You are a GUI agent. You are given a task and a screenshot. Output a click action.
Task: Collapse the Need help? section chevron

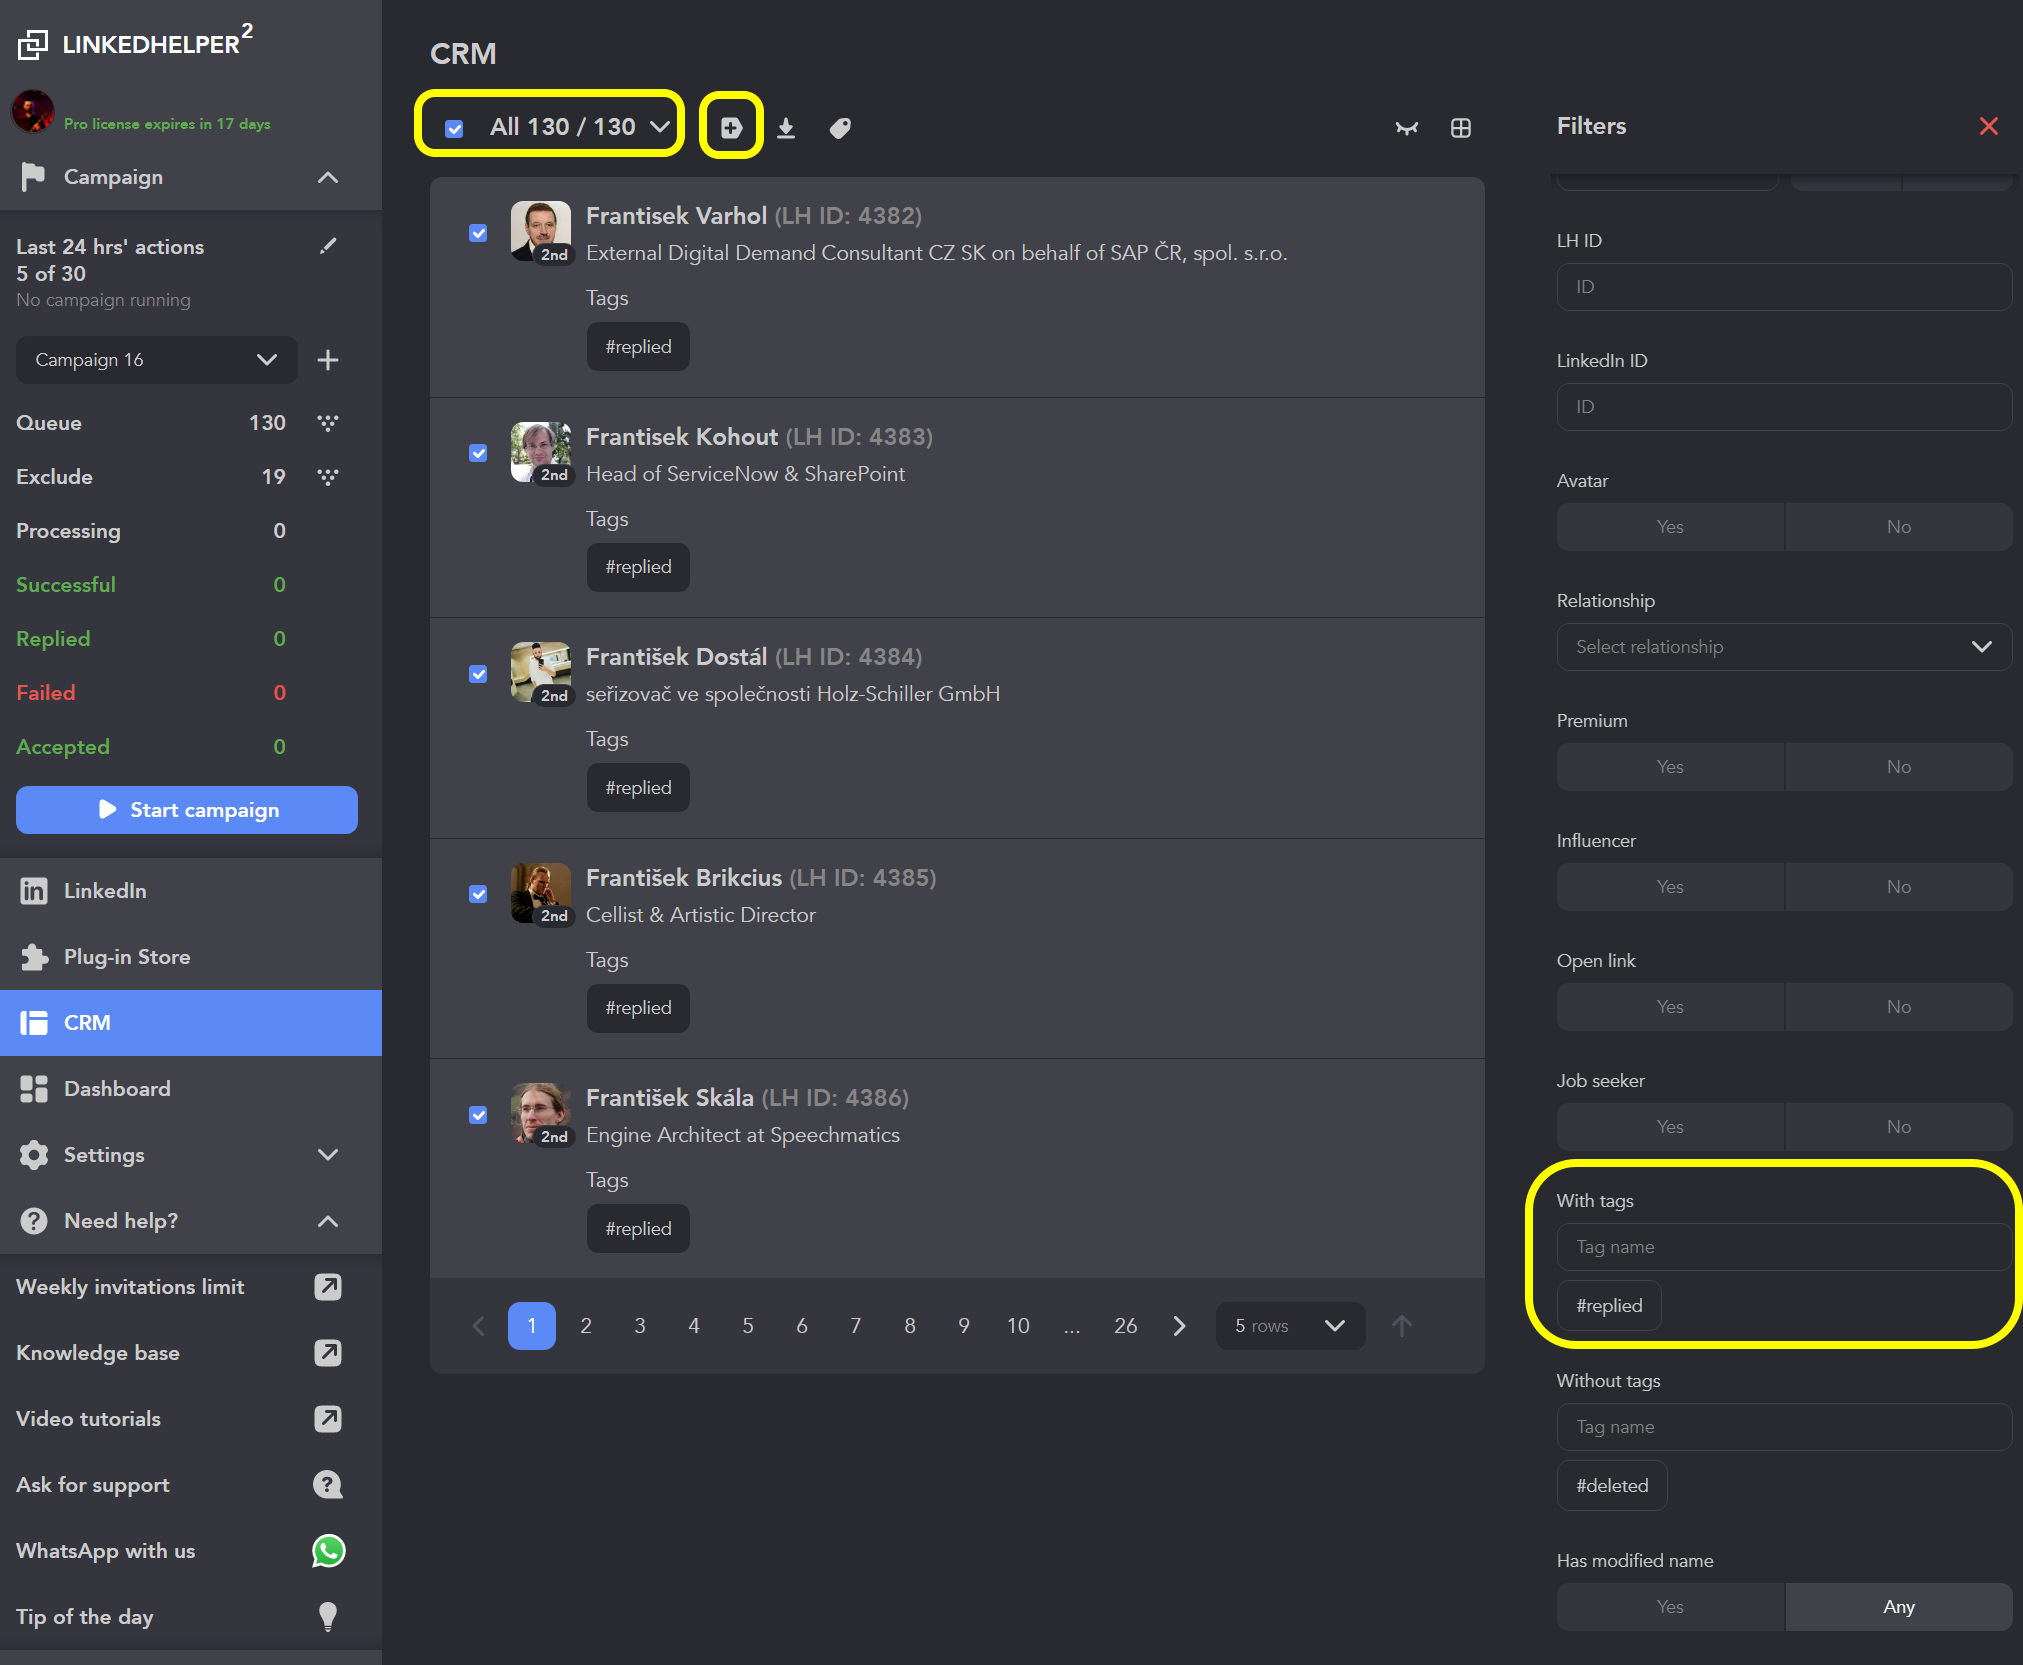point(328,1221)
